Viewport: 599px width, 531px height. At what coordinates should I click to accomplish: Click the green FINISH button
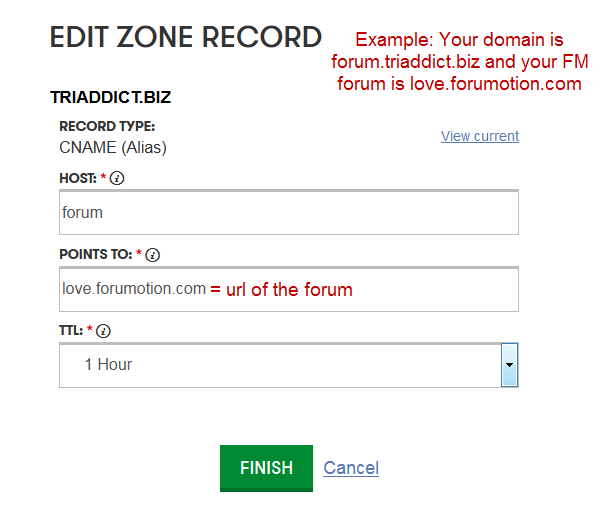tap(266, 468)
